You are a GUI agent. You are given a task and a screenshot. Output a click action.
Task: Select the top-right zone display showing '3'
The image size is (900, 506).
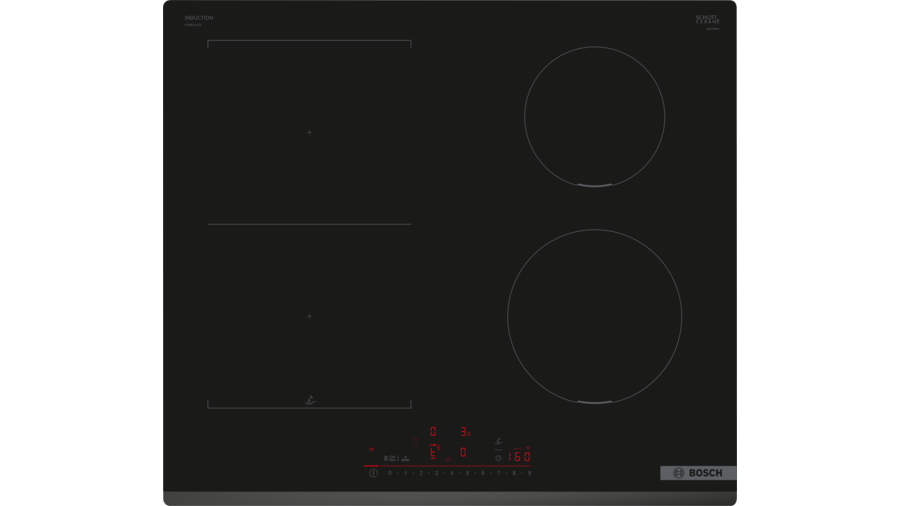464,432
